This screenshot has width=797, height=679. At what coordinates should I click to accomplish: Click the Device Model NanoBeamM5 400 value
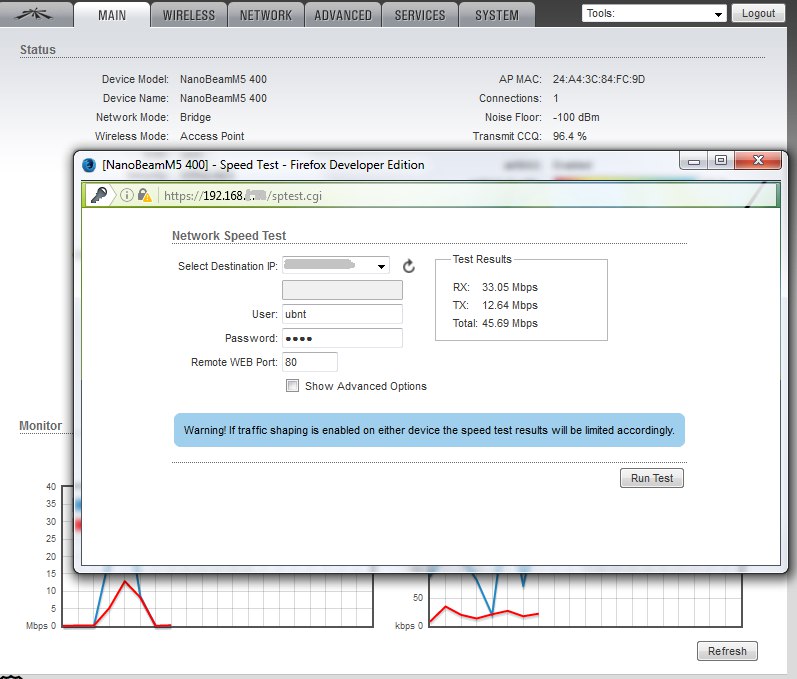223,79
